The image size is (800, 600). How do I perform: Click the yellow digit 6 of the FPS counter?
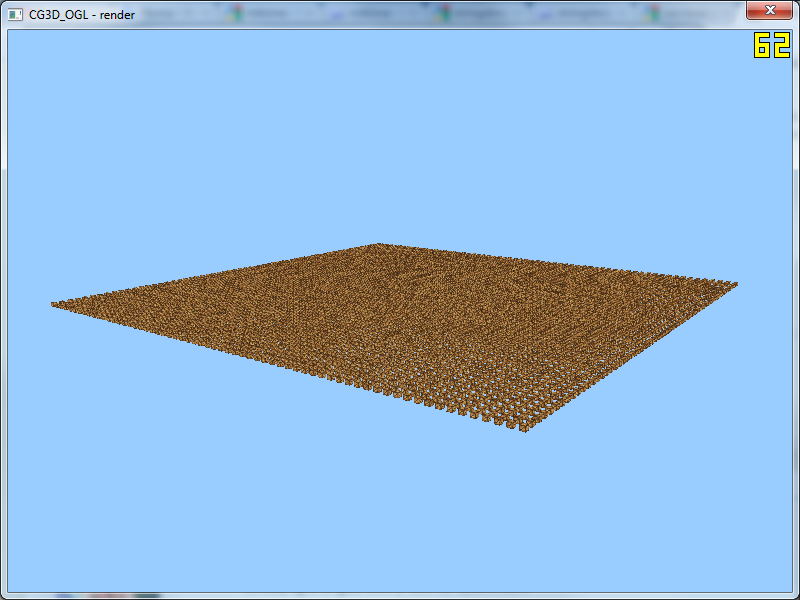(762, 45)
